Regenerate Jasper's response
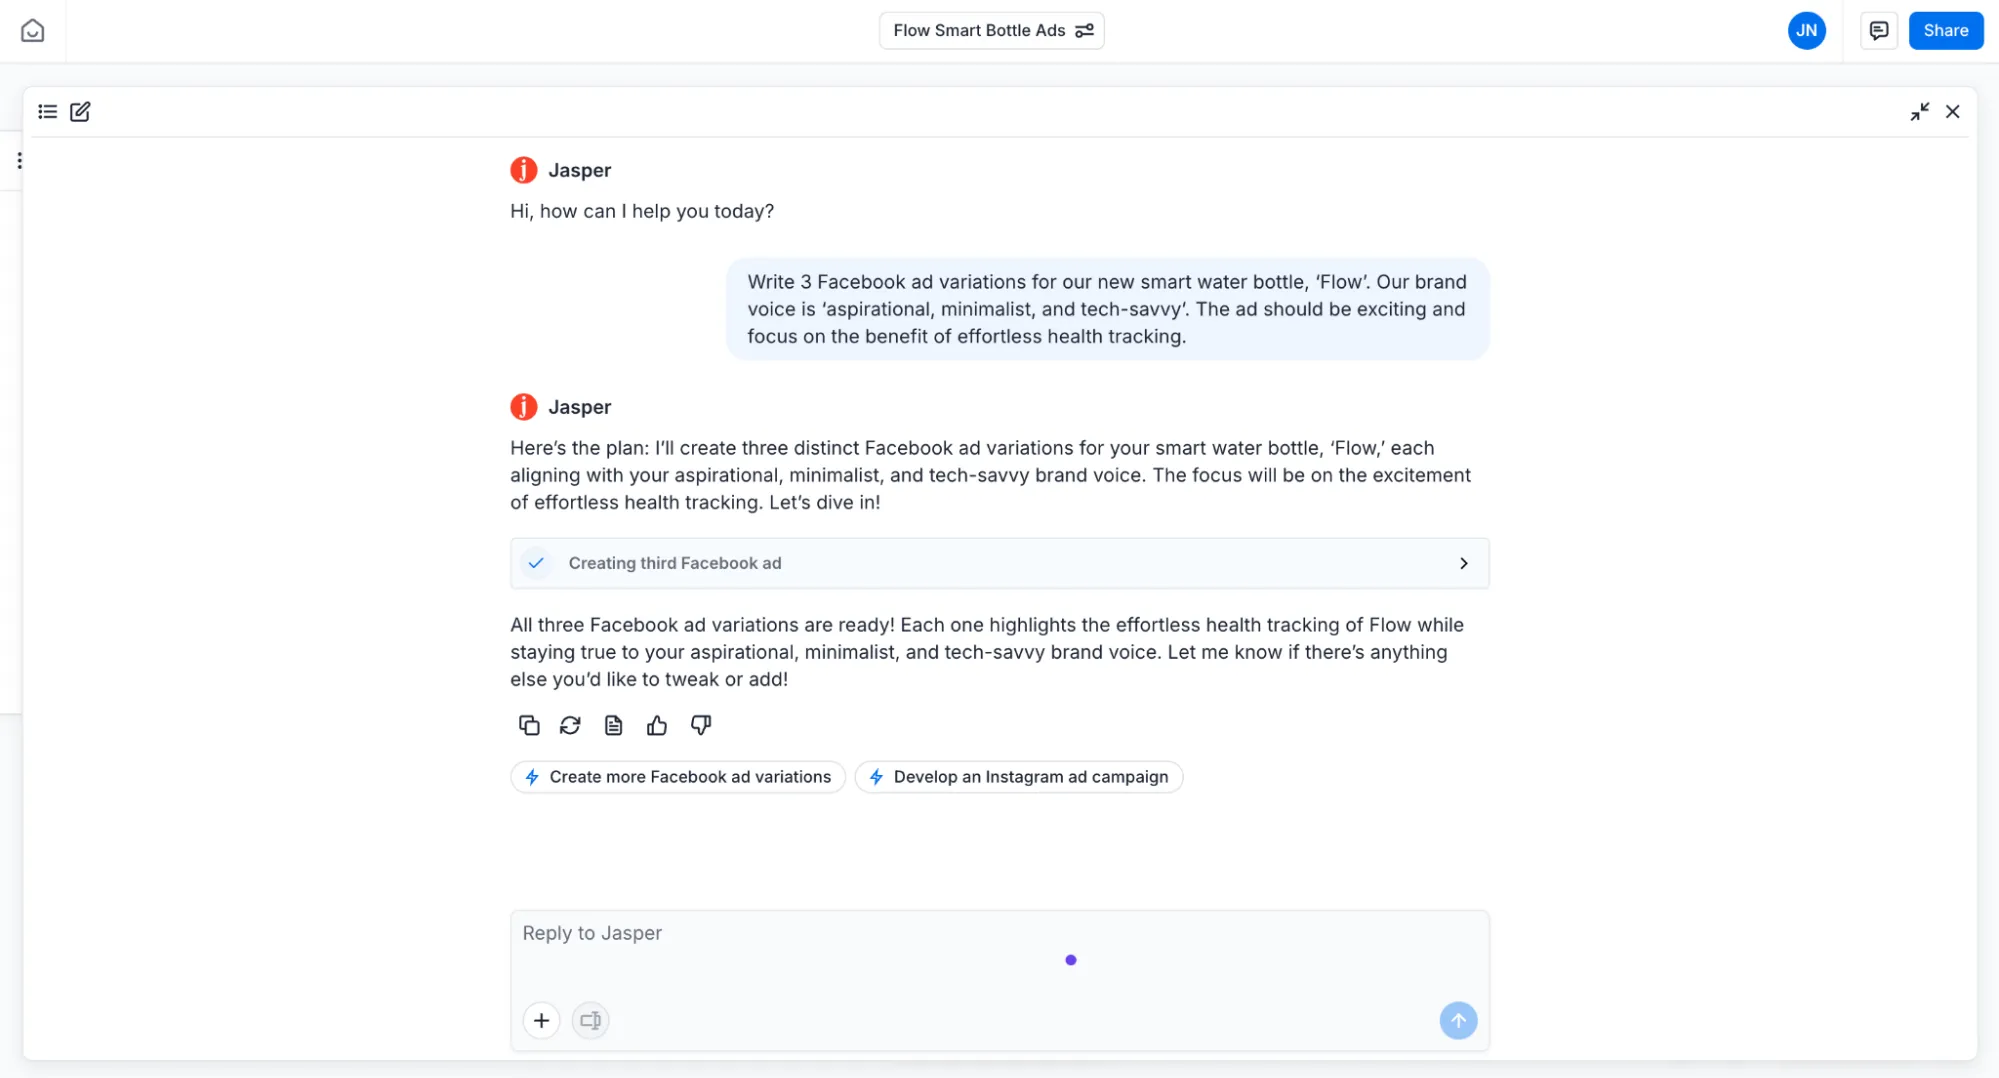 pos(570,725)
